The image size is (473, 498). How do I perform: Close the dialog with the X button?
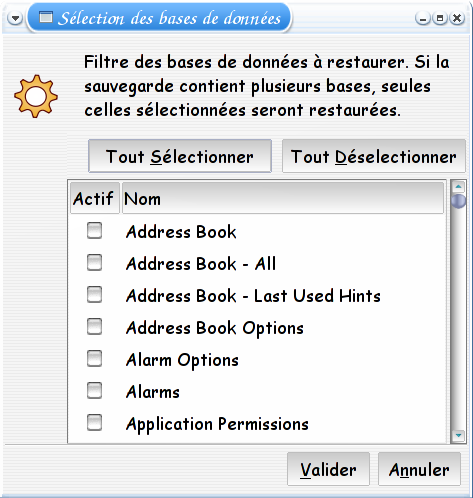pos(457,18)
